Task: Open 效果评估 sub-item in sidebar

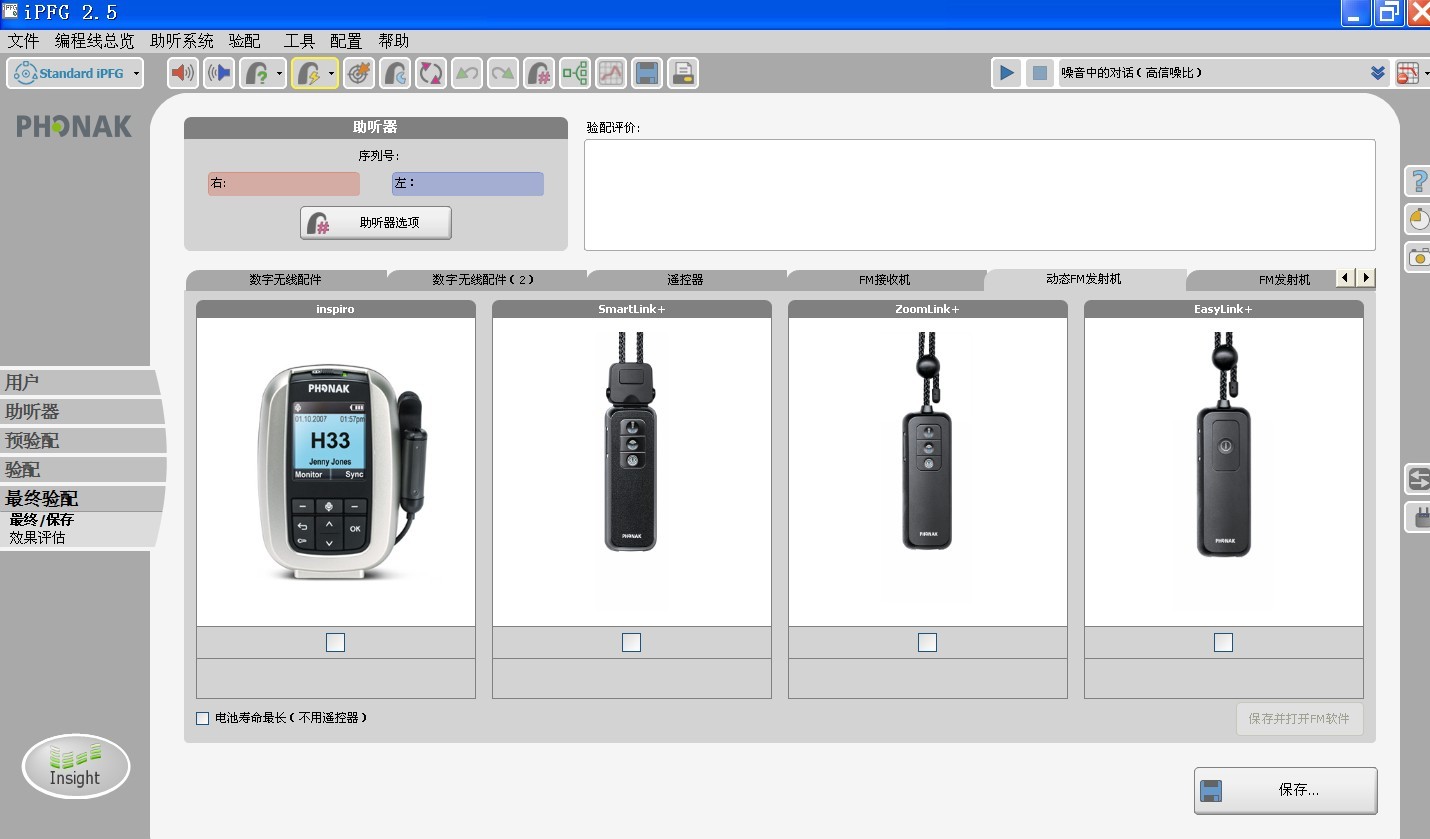Action: tap(38, 537)
